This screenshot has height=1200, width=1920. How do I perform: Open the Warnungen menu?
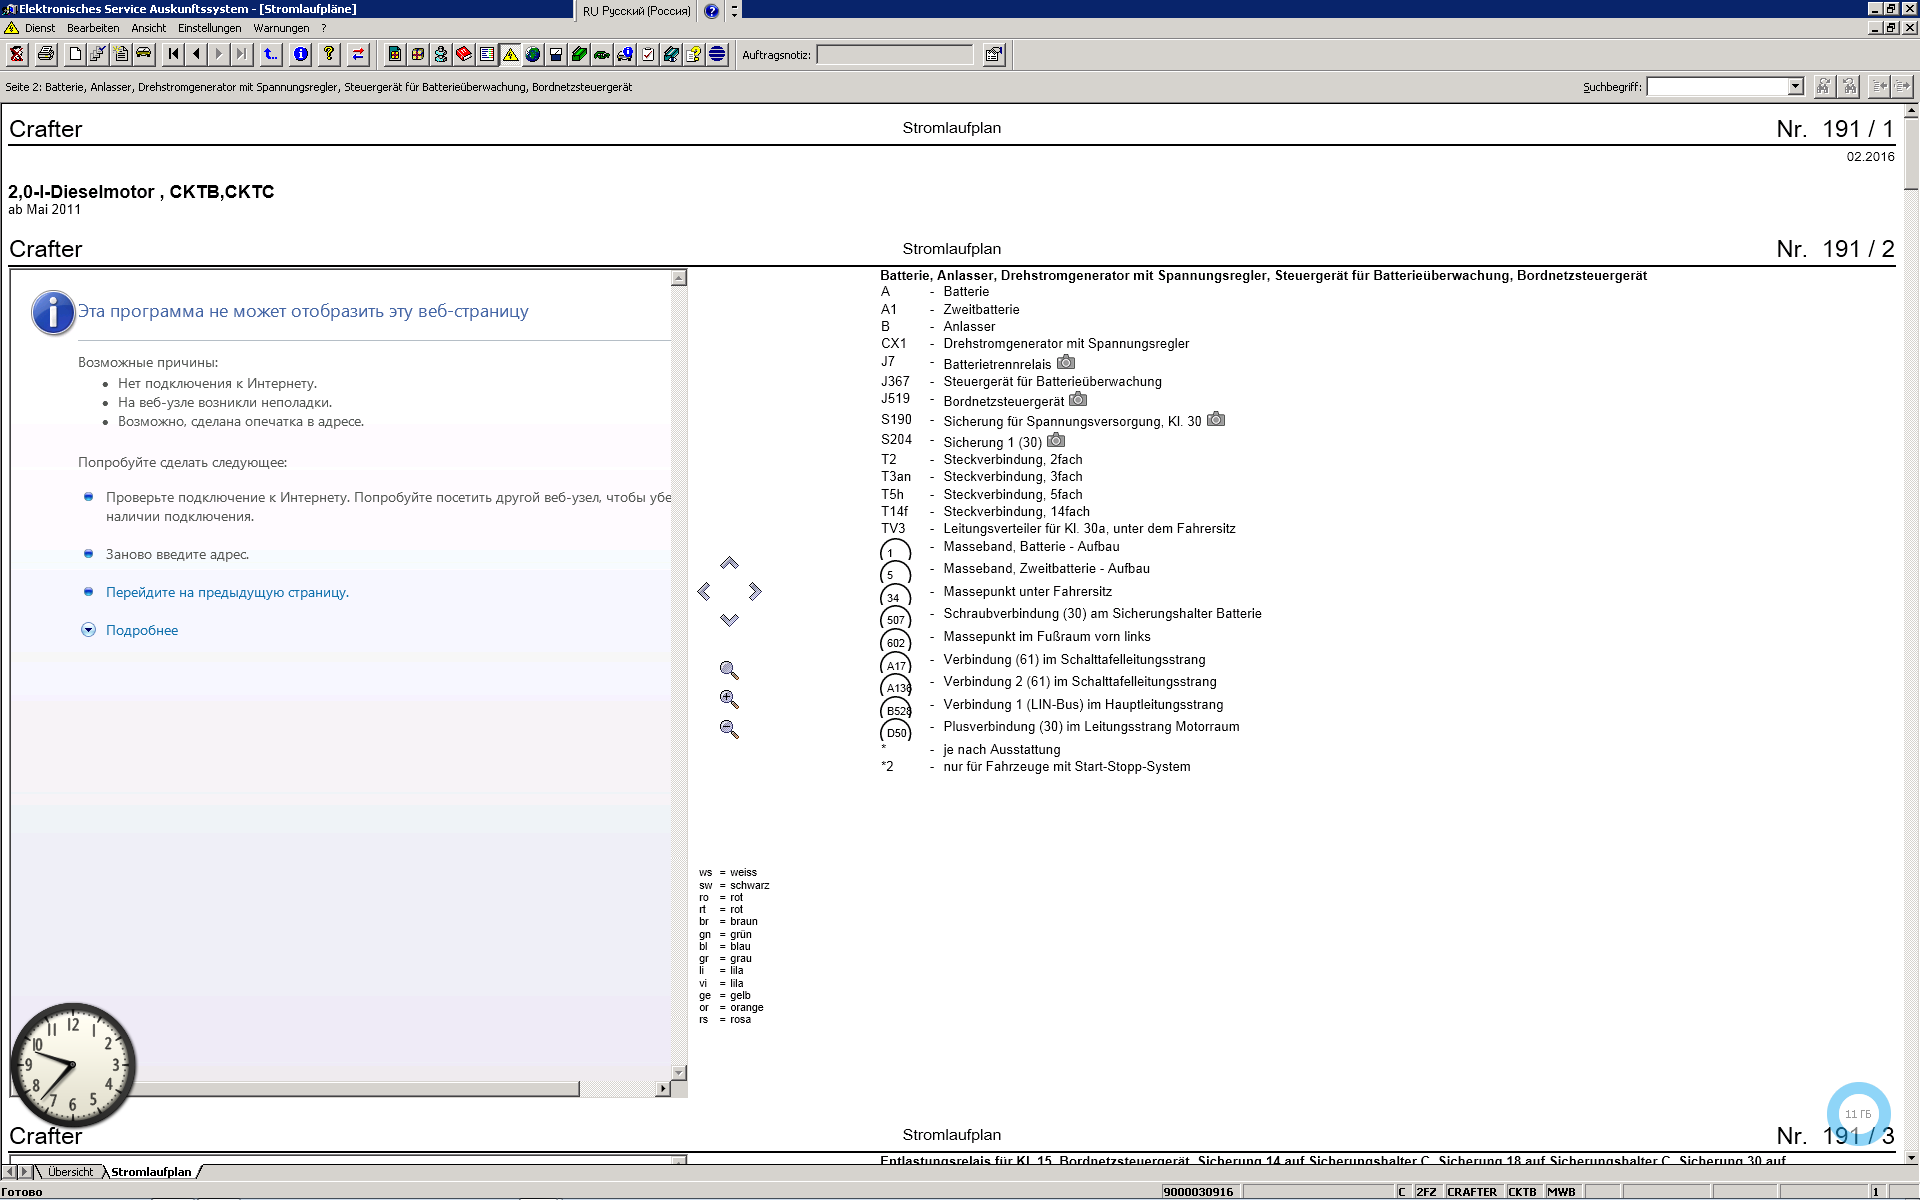pos(281,28)
